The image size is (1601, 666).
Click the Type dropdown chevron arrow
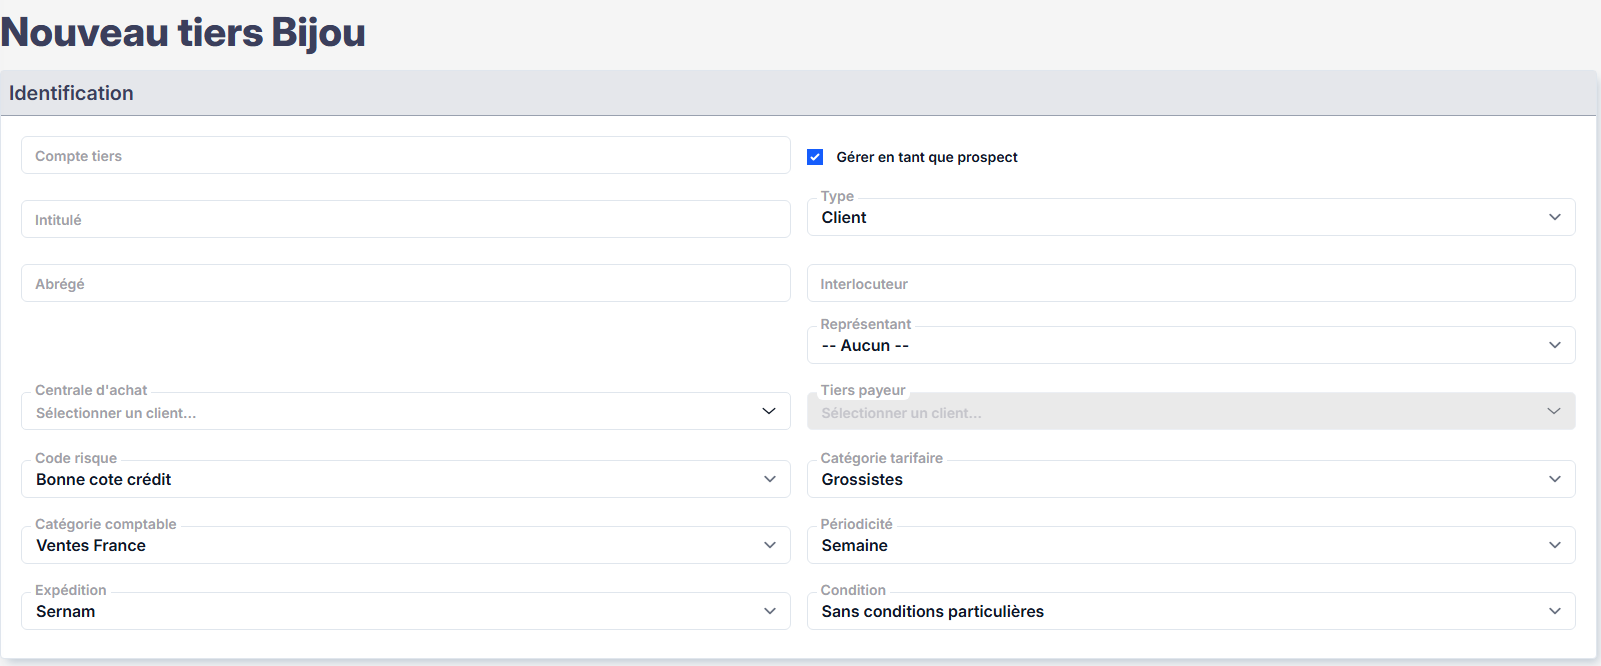(1554, 217)
